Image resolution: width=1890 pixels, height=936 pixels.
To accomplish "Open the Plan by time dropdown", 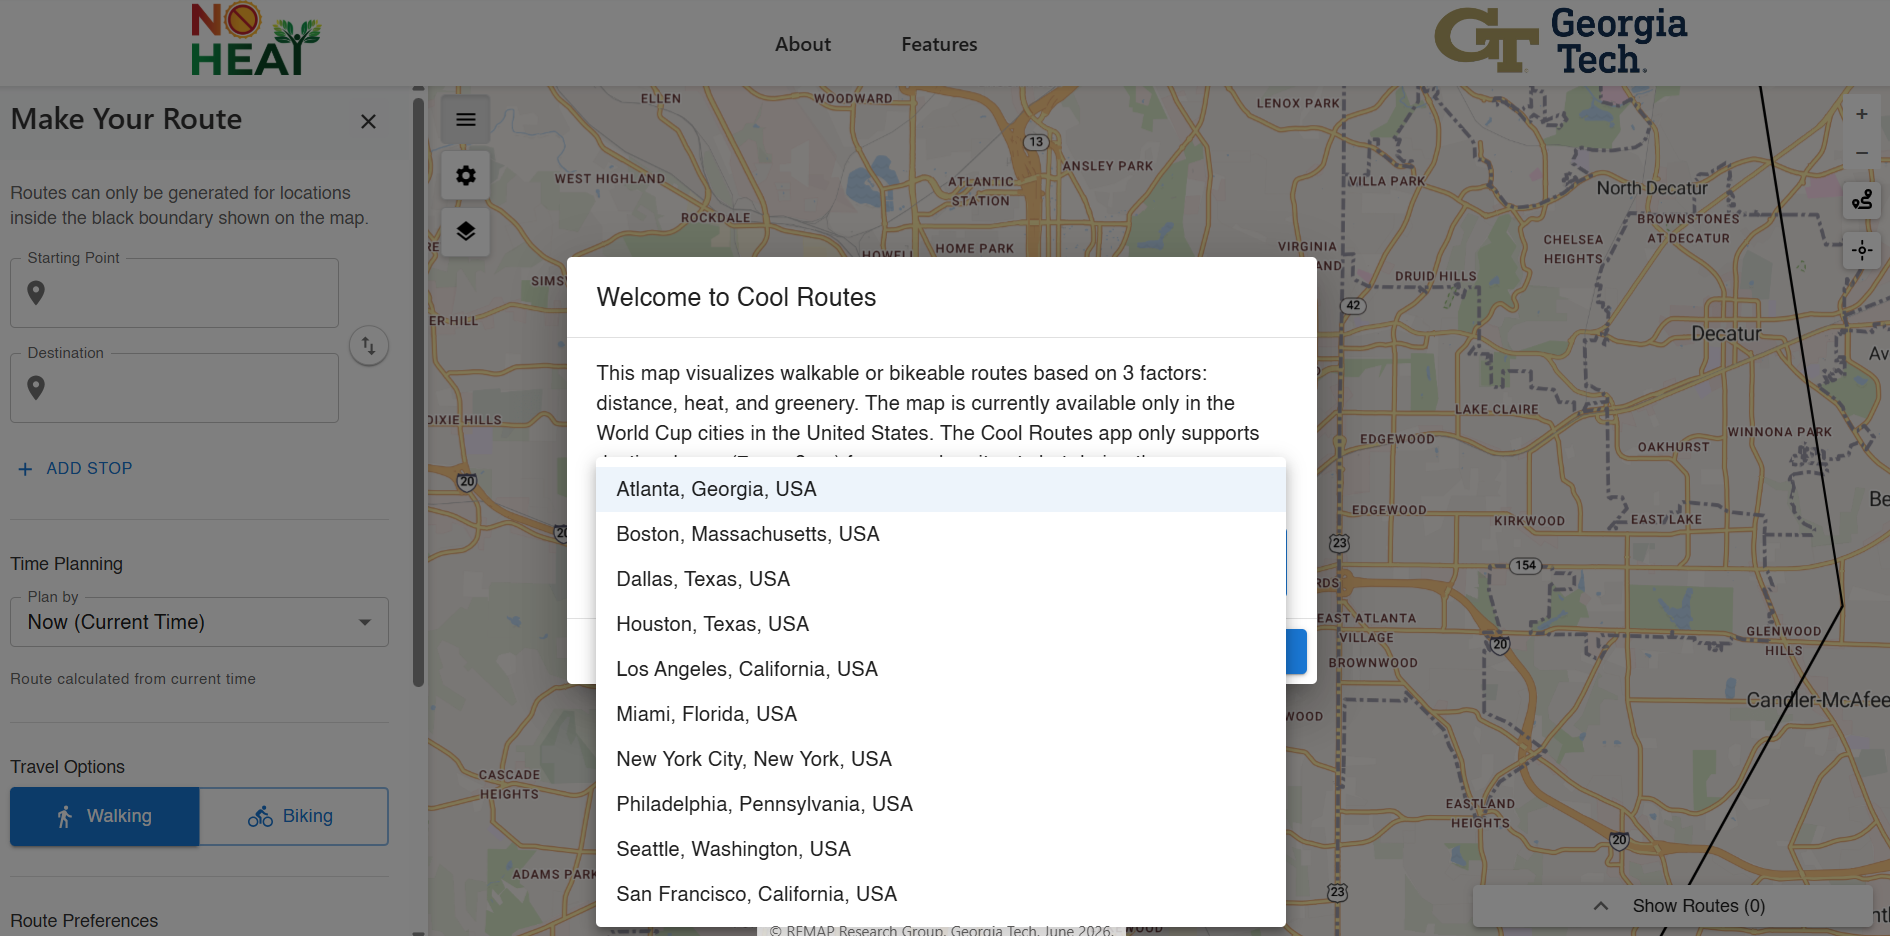I will pos(199,622).
